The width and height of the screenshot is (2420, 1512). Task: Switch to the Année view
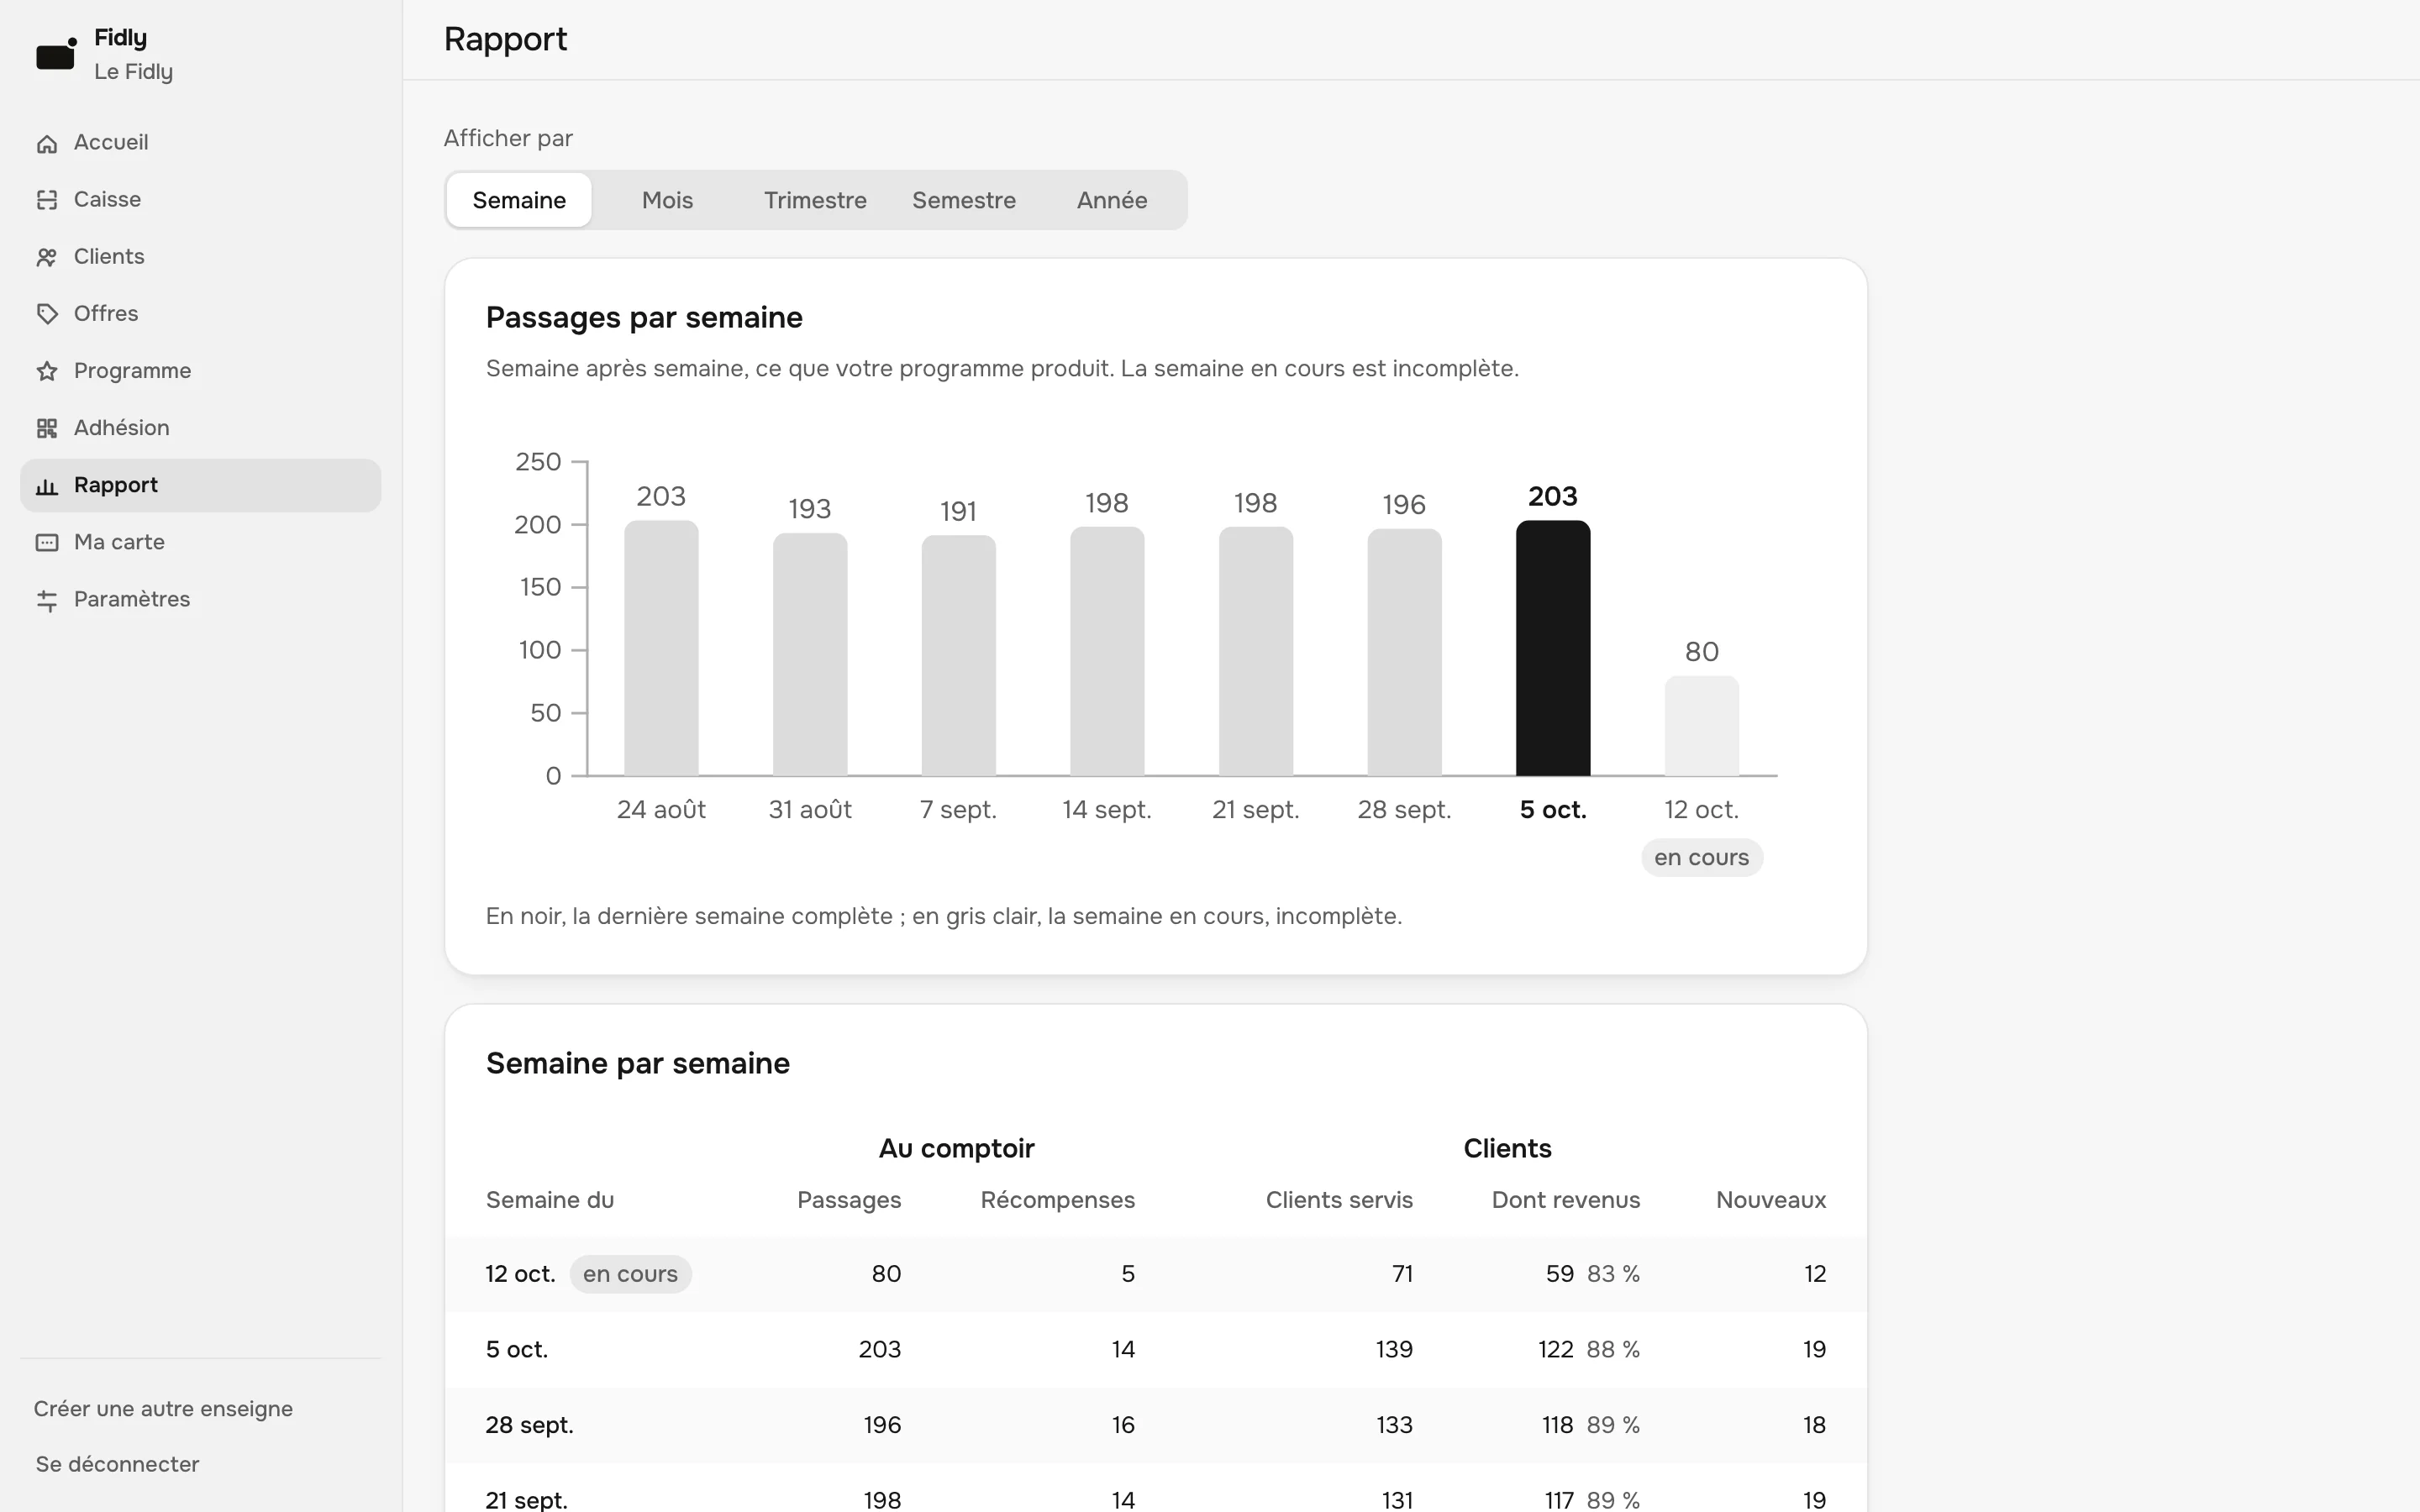pyautogui.click(x=1112, y=200)
